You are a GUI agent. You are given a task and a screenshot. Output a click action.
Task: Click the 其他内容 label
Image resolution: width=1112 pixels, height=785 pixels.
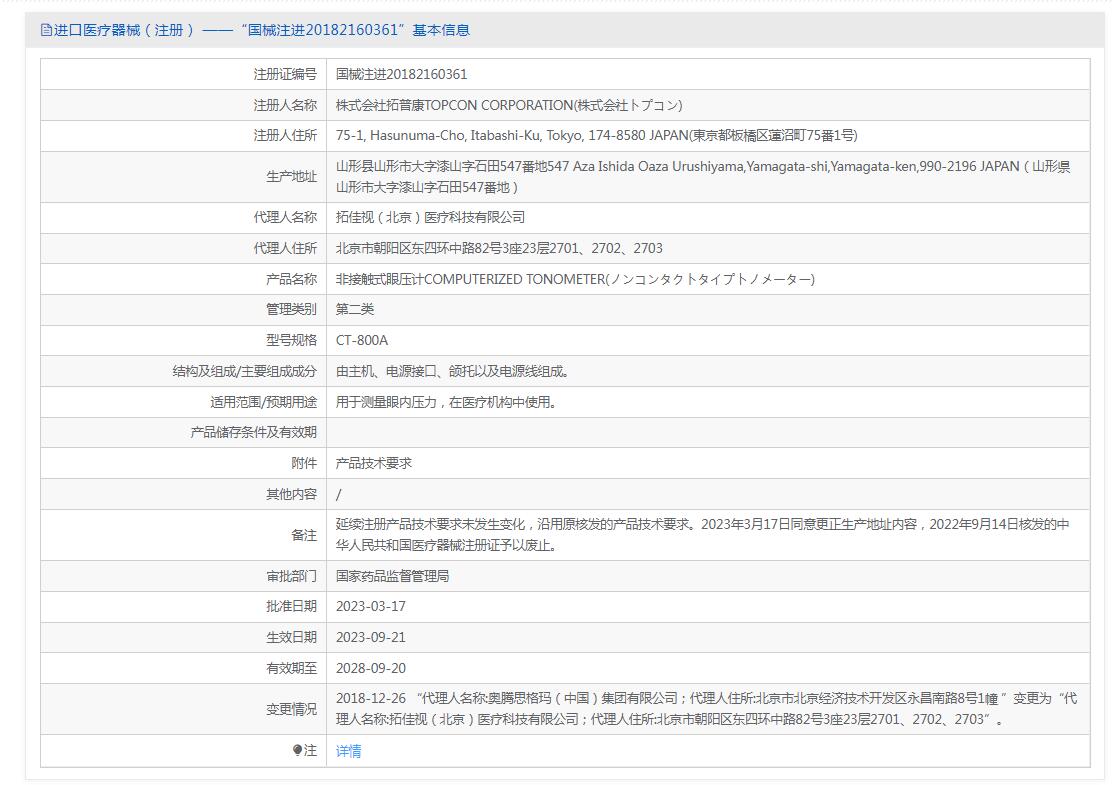[291, 494]
